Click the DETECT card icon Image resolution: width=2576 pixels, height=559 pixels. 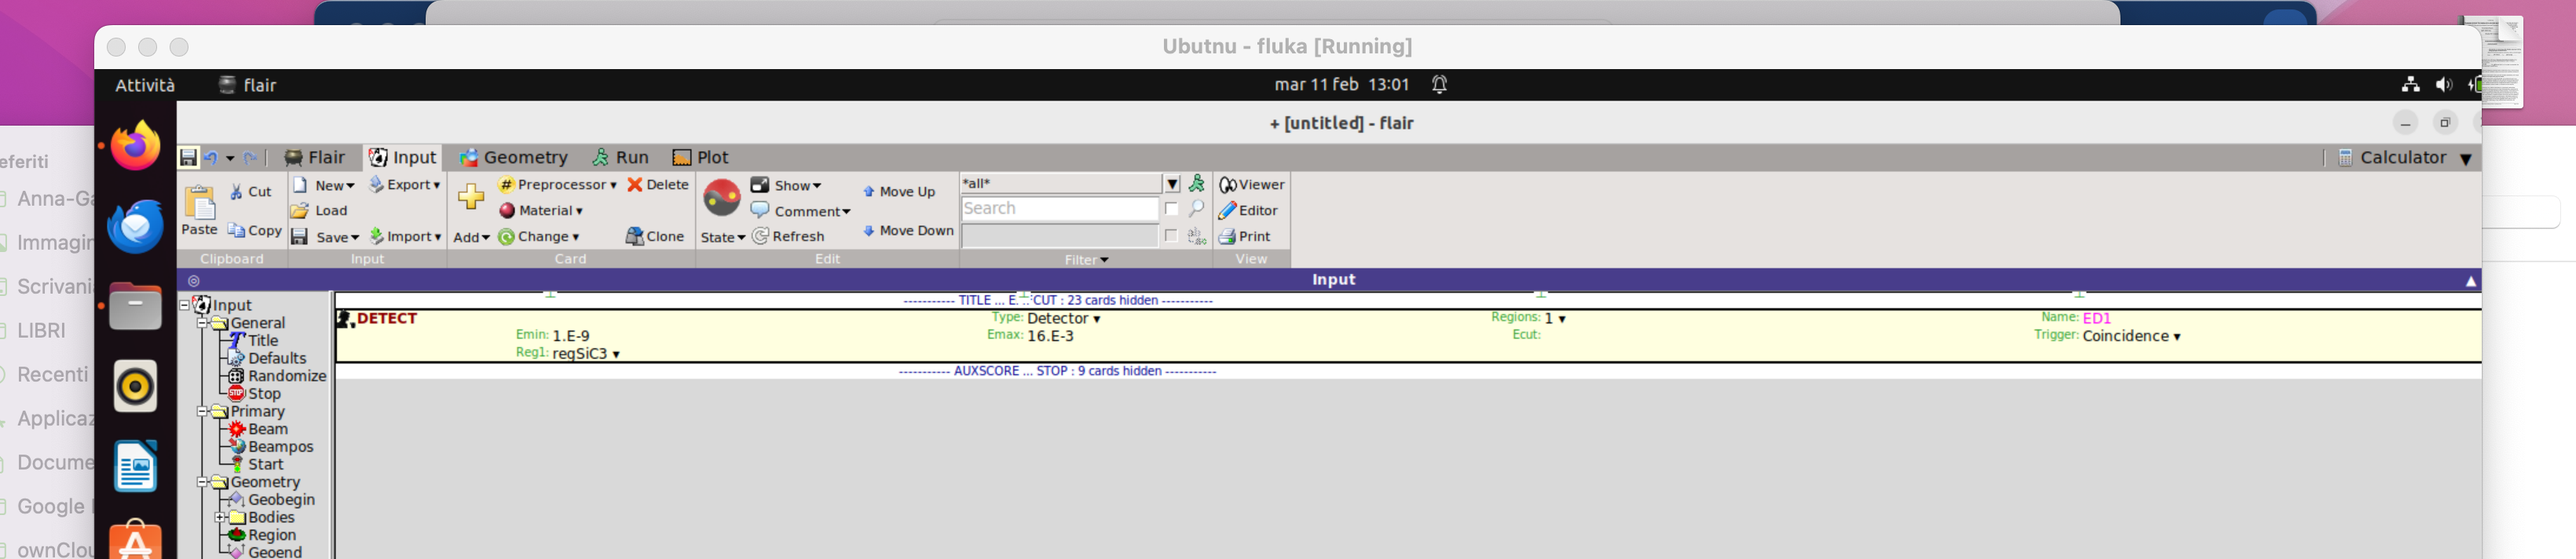(x=345, y=319)
